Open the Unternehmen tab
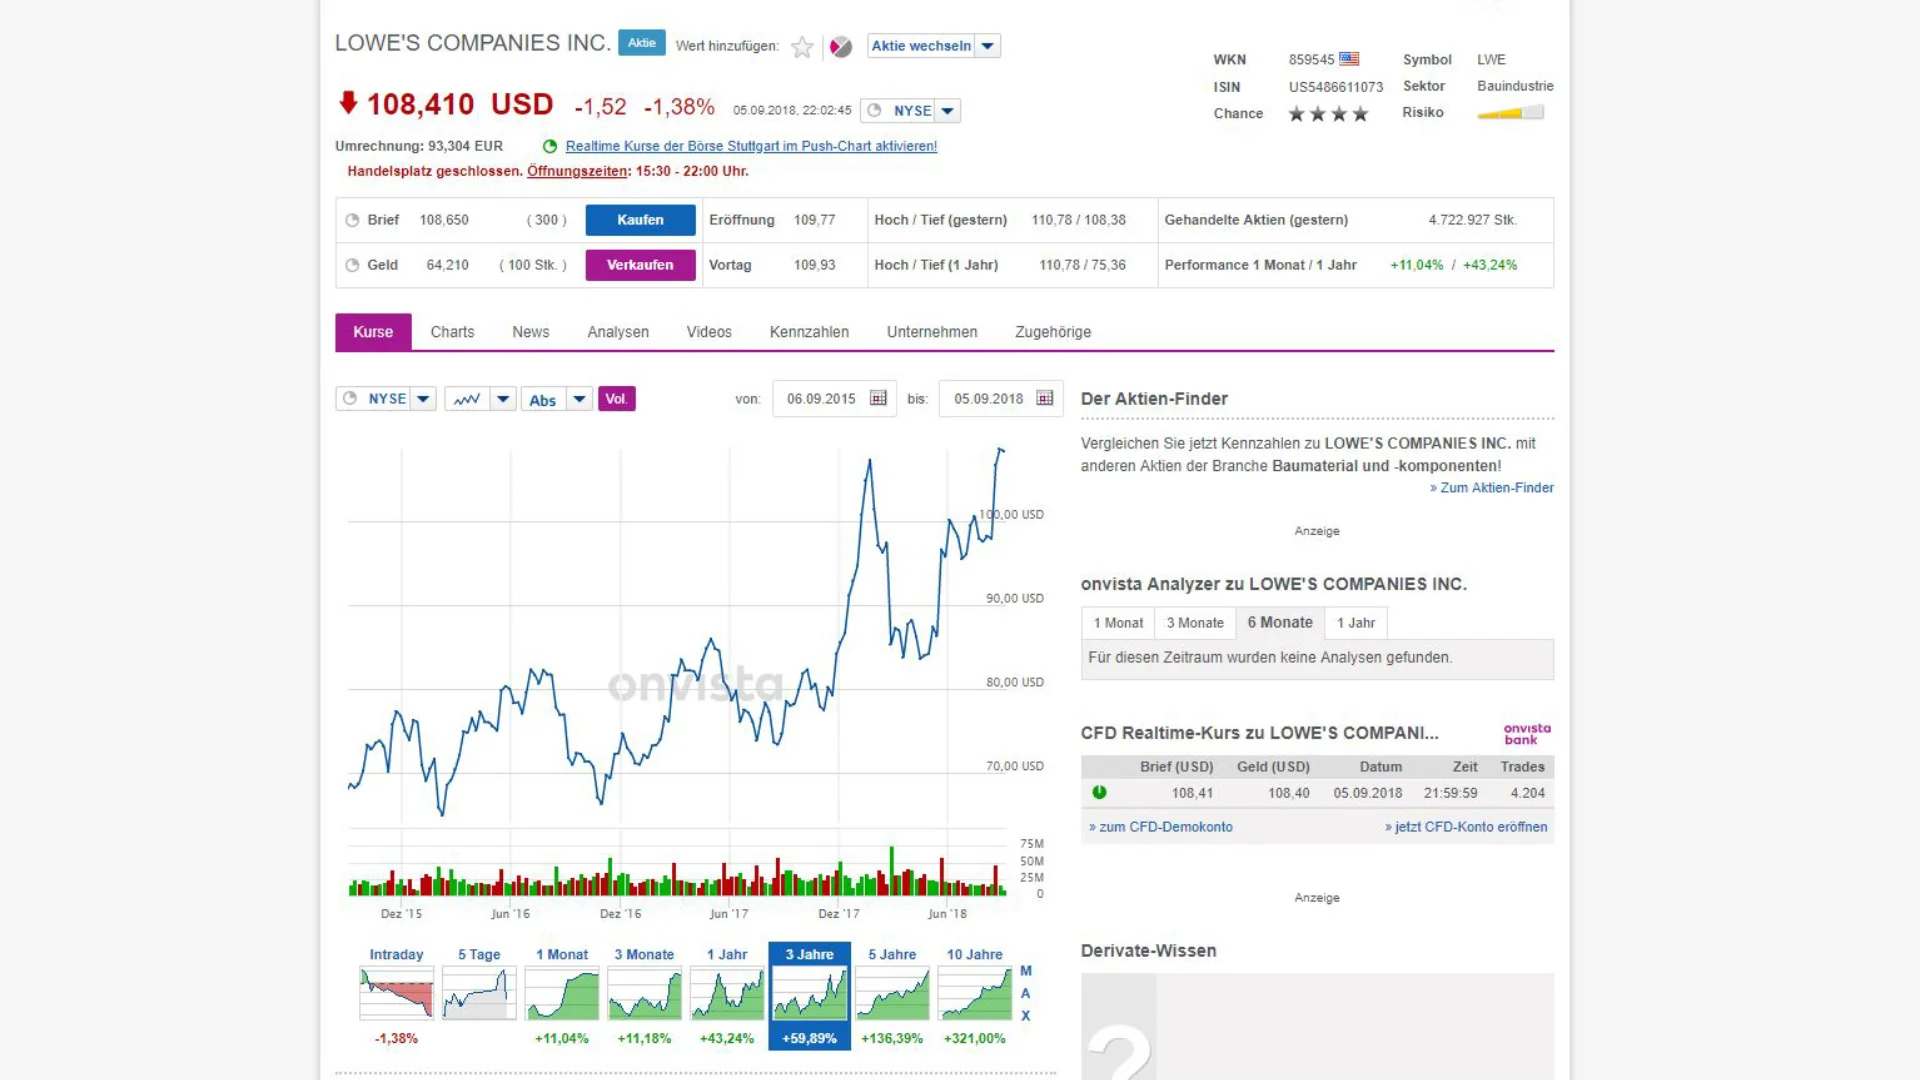Viewport: 1920px width, 1080px height. click(x=932, y=332)
